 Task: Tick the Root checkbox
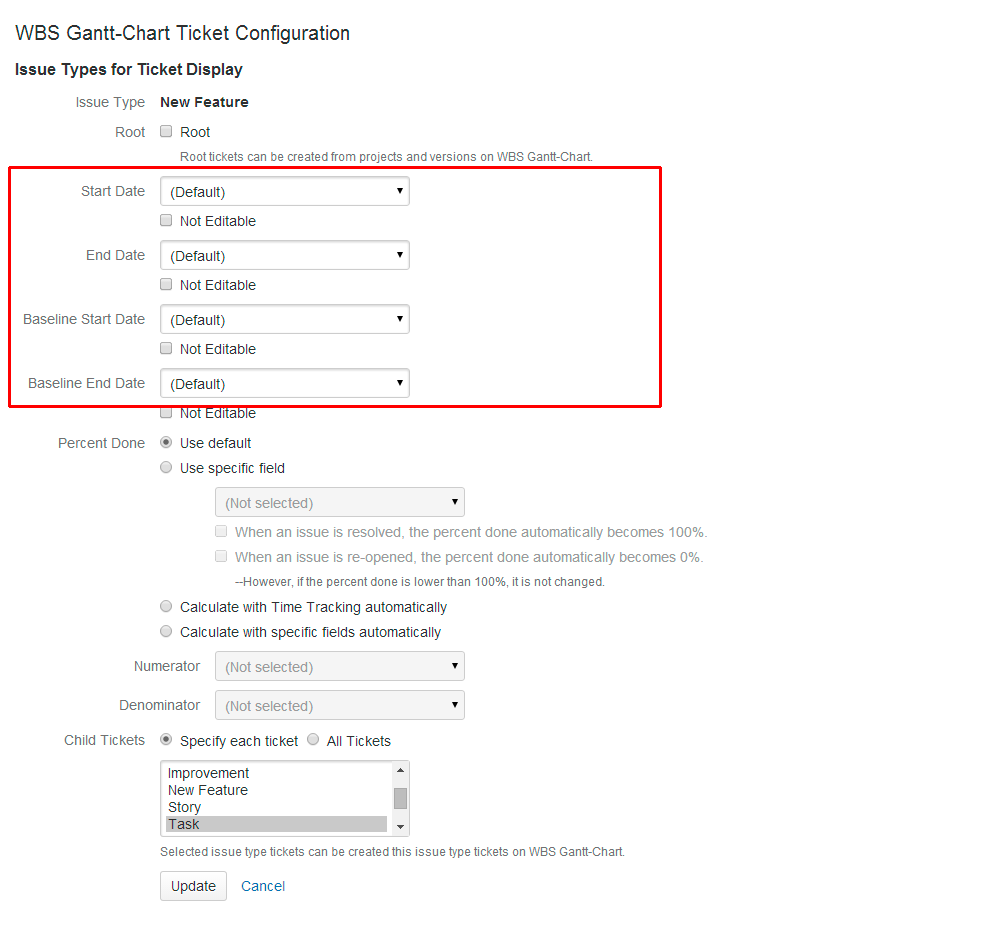167,132
